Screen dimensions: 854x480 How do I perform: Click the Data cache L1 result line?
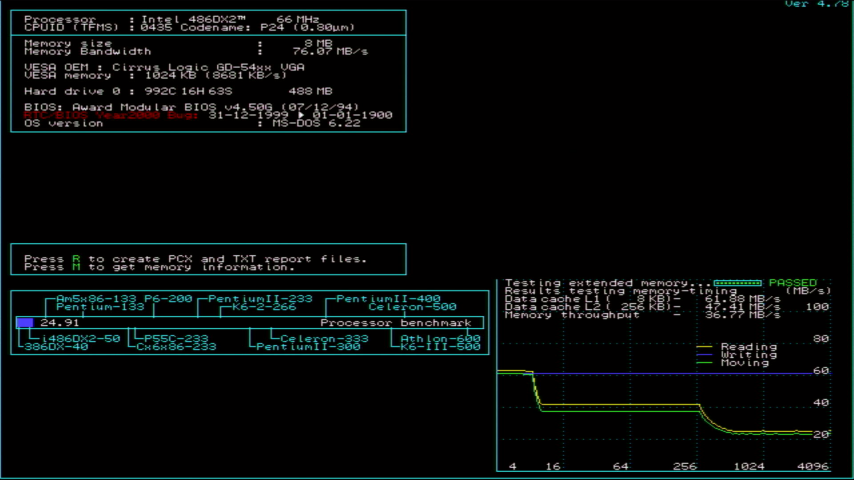pyautogui.click(x=642, y=299)
